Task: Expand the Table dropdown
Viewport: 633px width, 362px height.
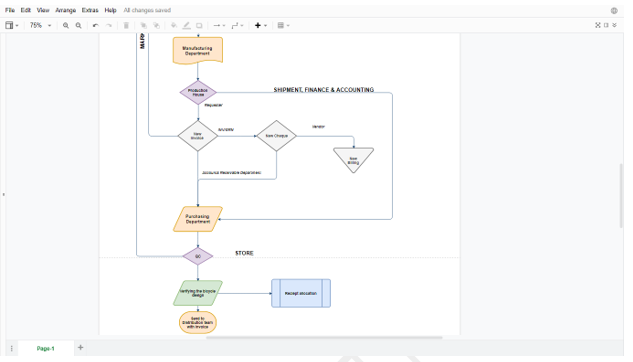Action: coord(283,25)
